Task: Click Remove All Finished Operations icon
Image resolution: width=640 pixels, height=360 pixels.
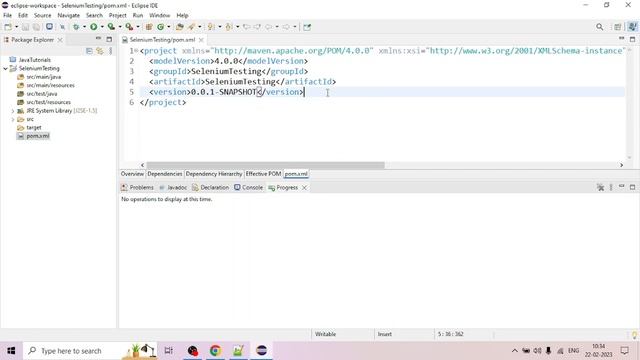Action: click(600, 187)
